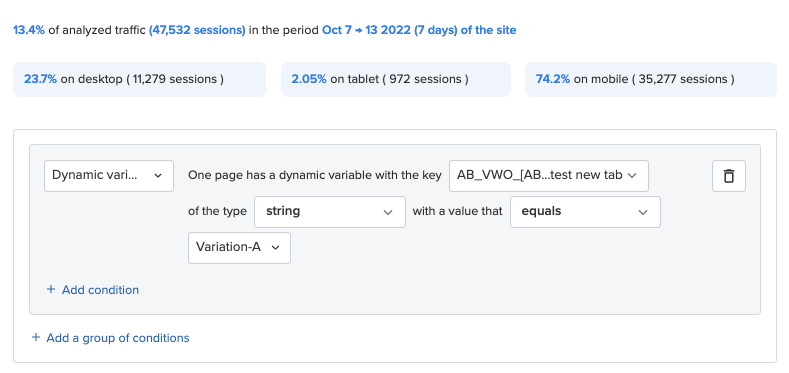
Task: Click Add a group of conditions
Action: [x=110, y=338]
